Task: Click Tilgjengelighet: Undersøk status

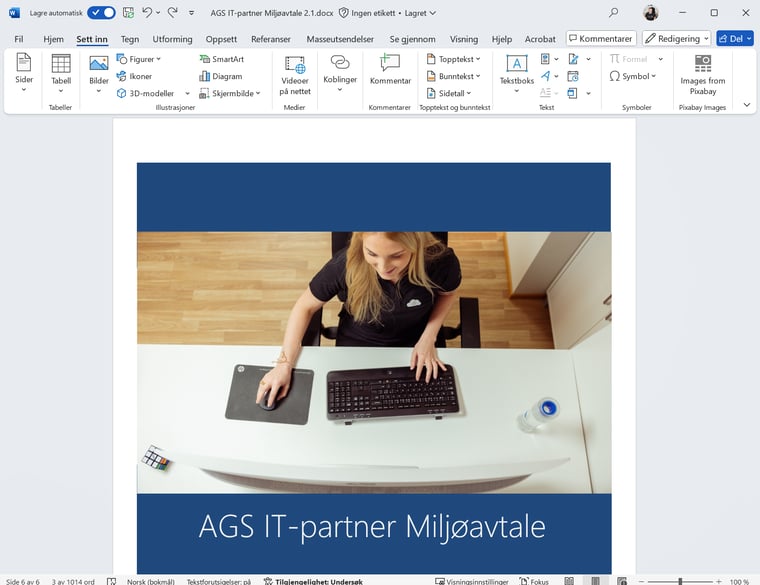Action: 313,581
